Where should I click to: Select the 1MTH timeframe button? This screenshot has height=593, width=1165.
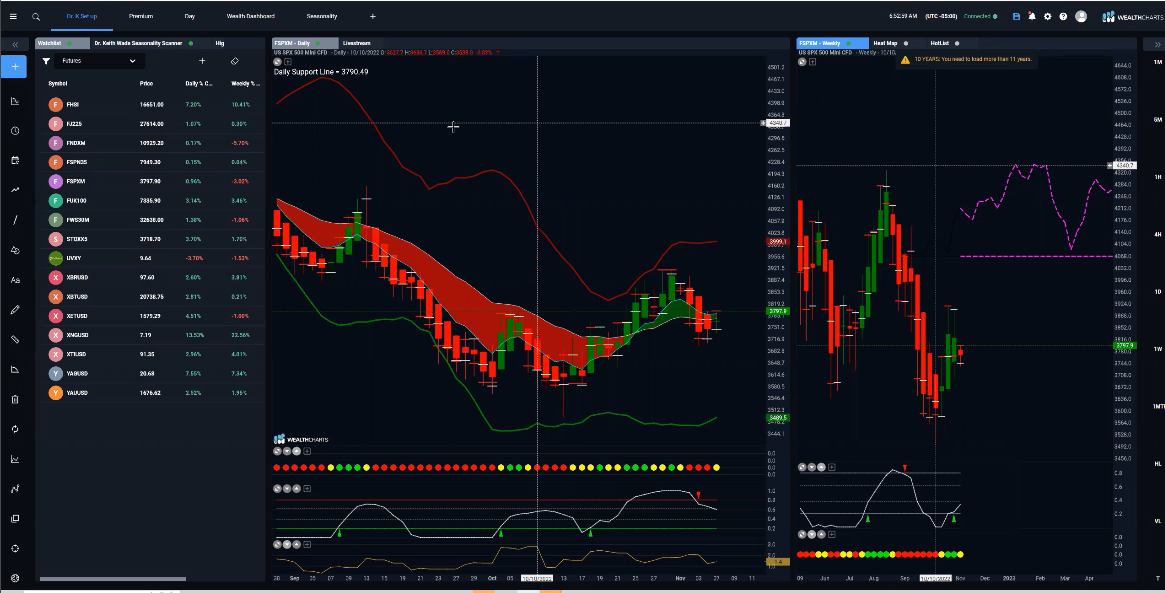click(x=1158, y=406)
